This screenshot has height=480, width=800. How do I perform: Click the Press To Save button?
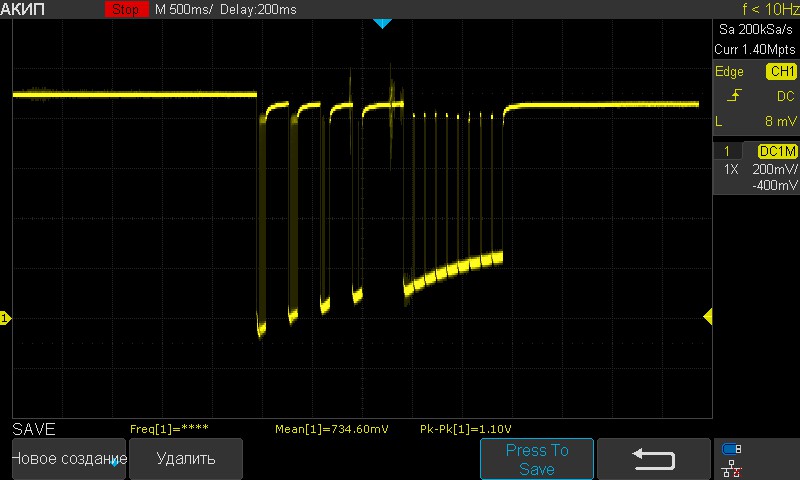coord(537,459)
